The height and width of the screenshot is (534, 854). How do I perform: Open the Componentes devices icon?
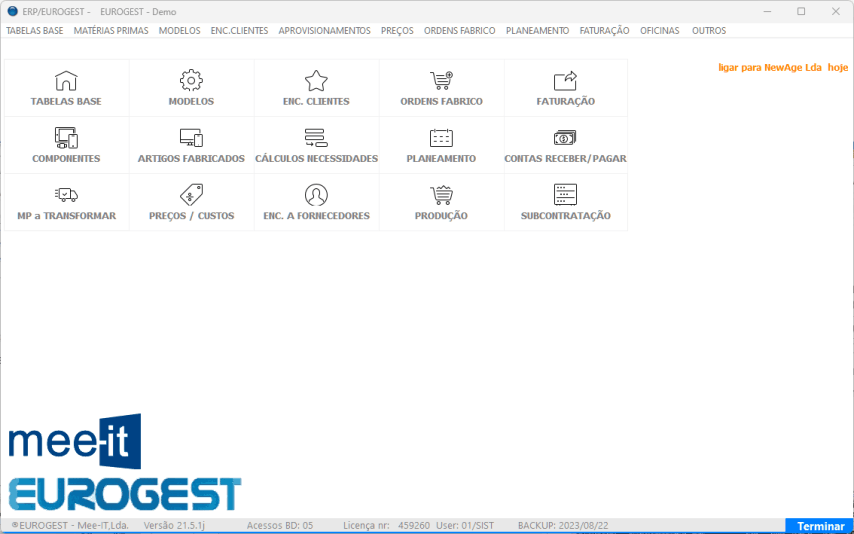click(66, 138)
